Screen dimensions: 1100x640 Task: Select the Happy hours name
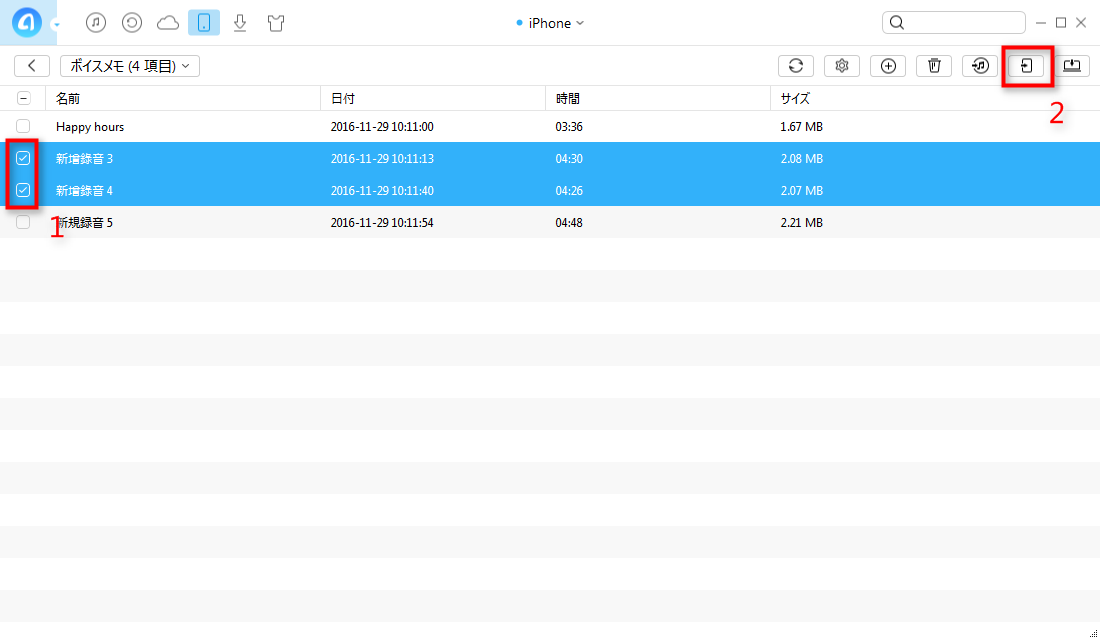pos(90,127)
